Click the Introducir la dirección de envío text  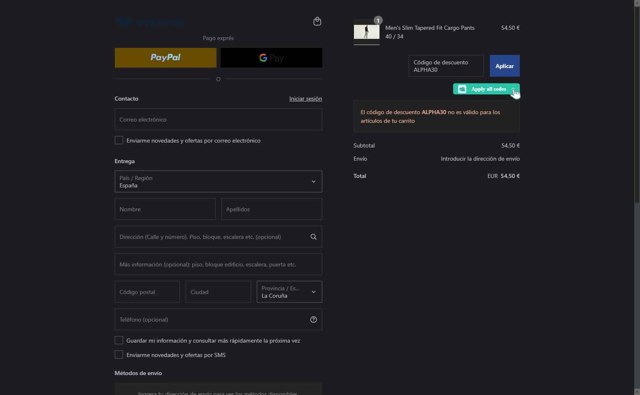pyautogui.click(x=480, y=159)
